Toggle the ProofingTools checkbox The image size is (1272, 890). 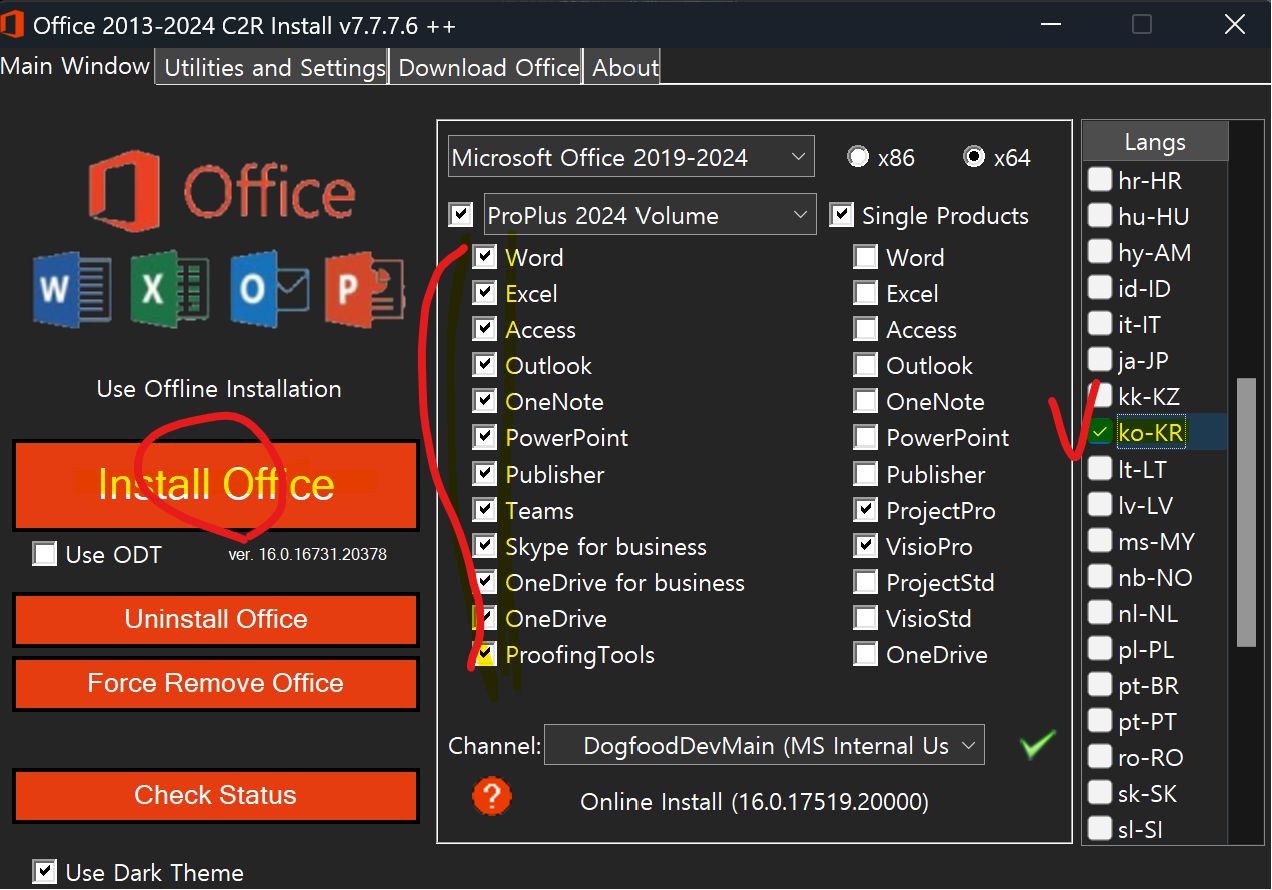click(x=485, y=655)
